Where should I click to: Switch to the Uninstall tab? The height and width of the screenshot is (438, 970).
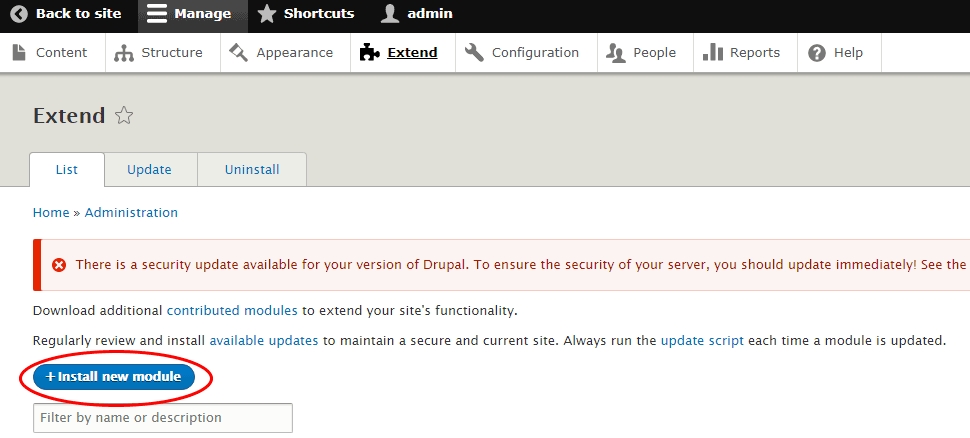252,170
